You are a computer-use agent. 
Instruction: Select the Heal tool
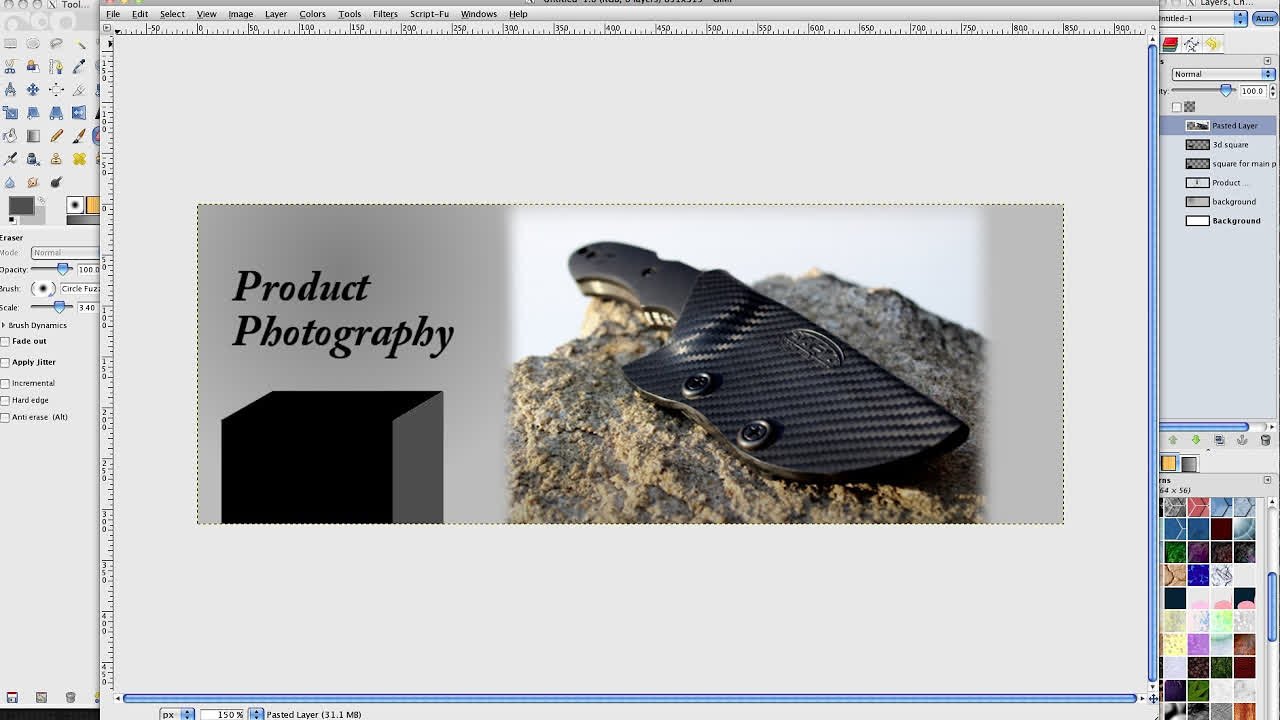click(x=79, y=159)
